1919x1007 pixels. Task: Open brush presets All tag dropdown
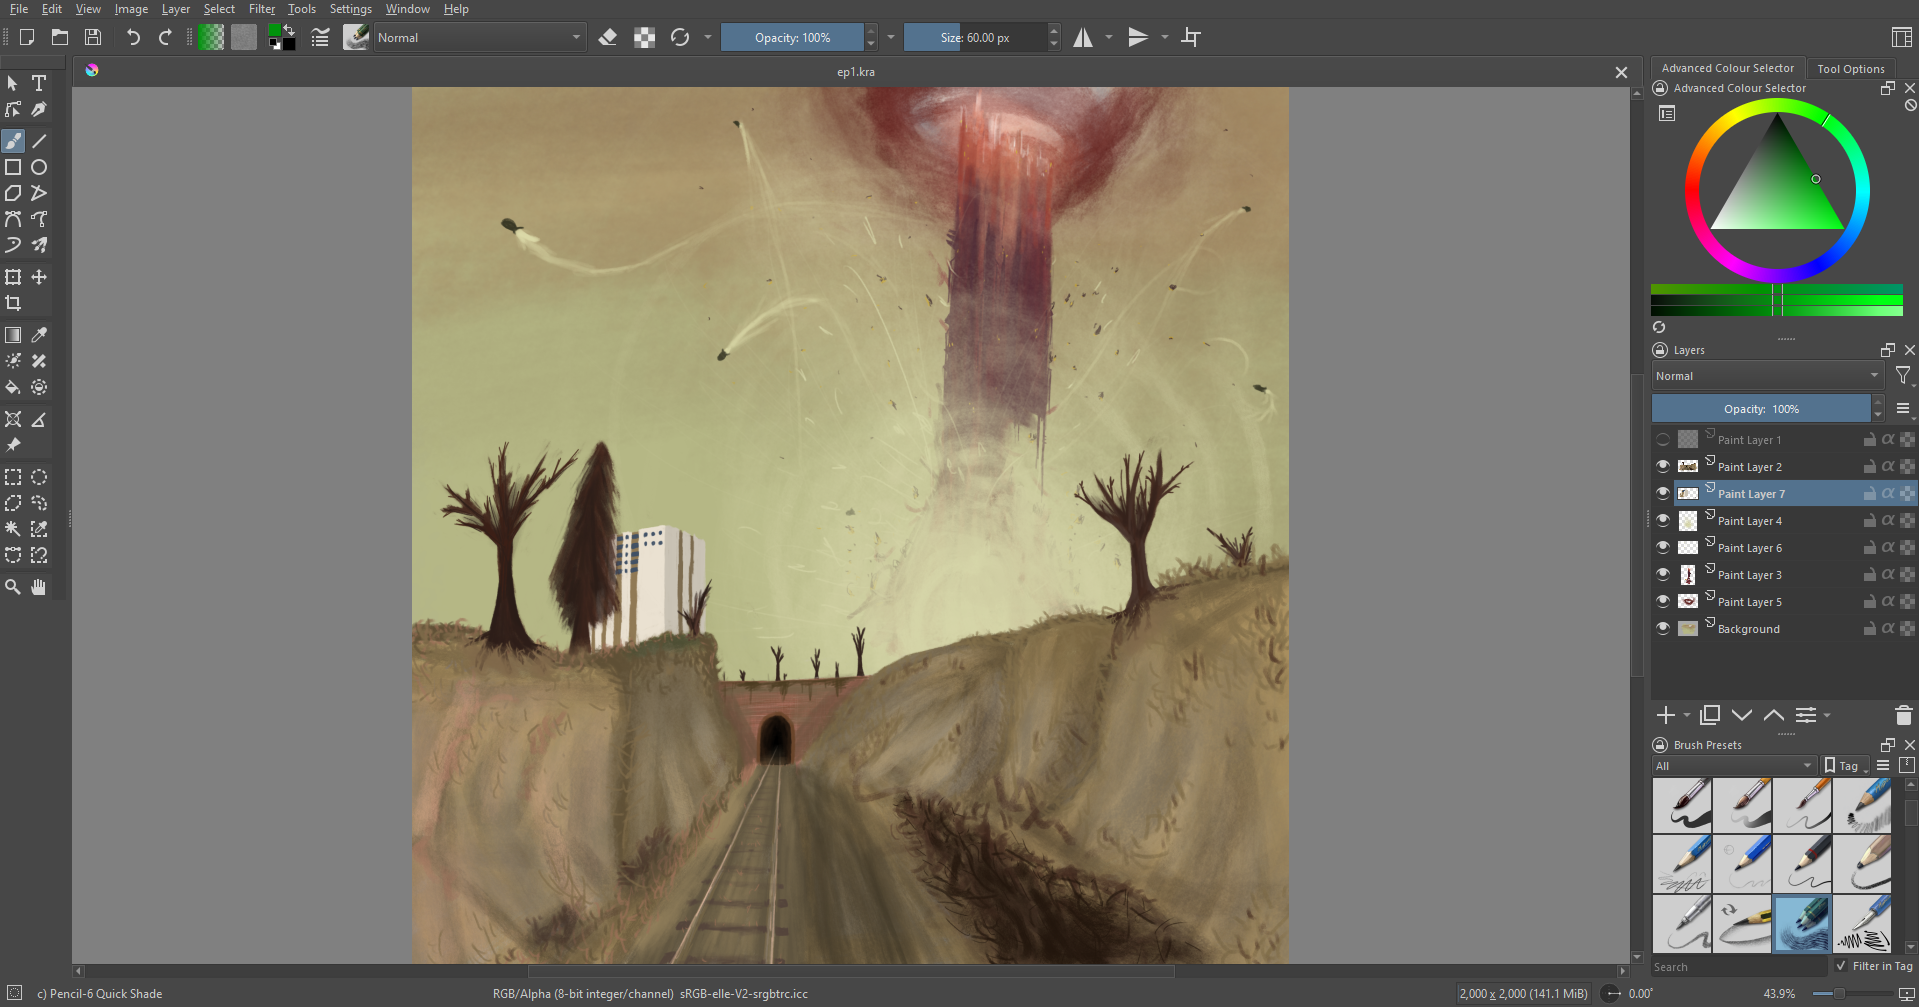pyautogui.click(x=1734, y=766)
